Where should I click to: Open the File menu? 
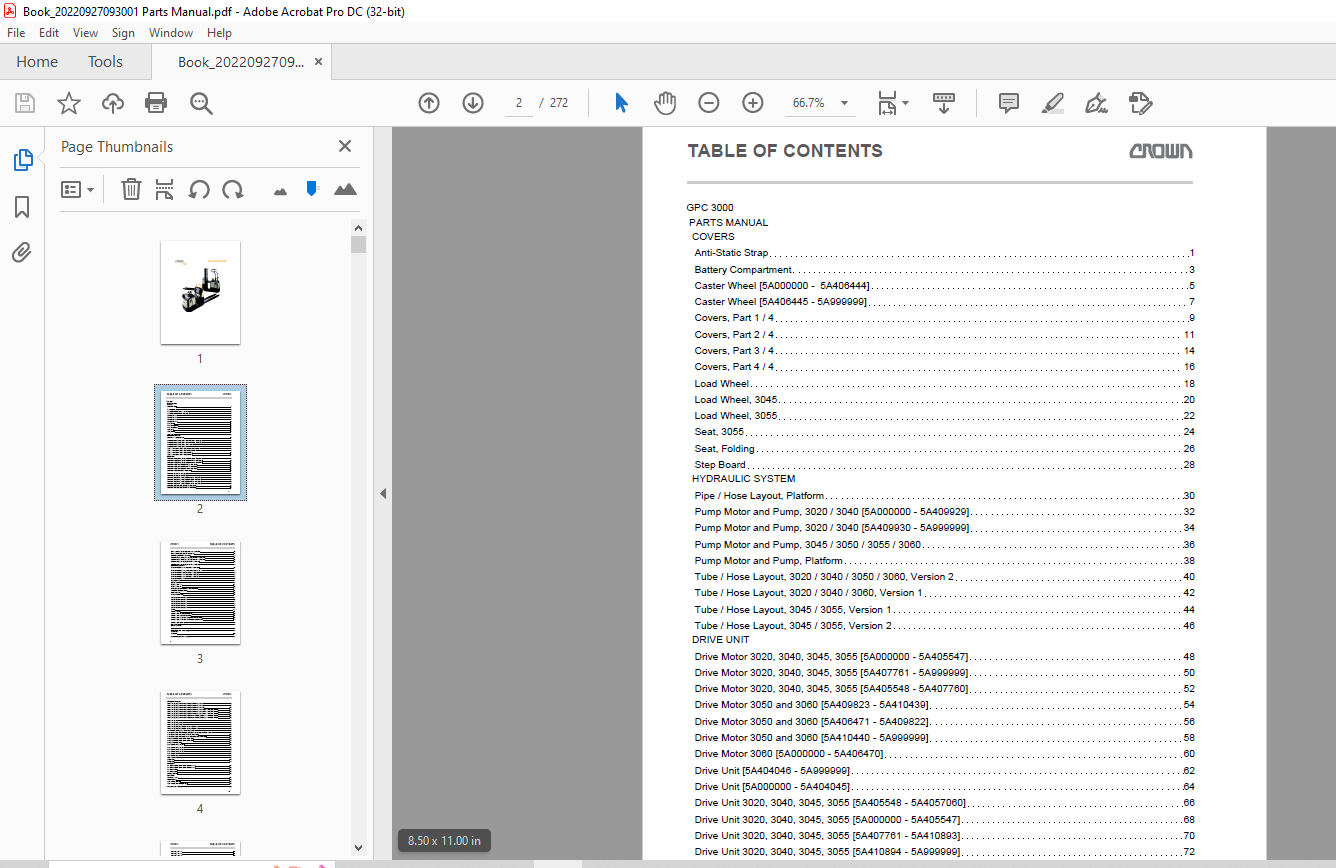[x=16, y=33]
